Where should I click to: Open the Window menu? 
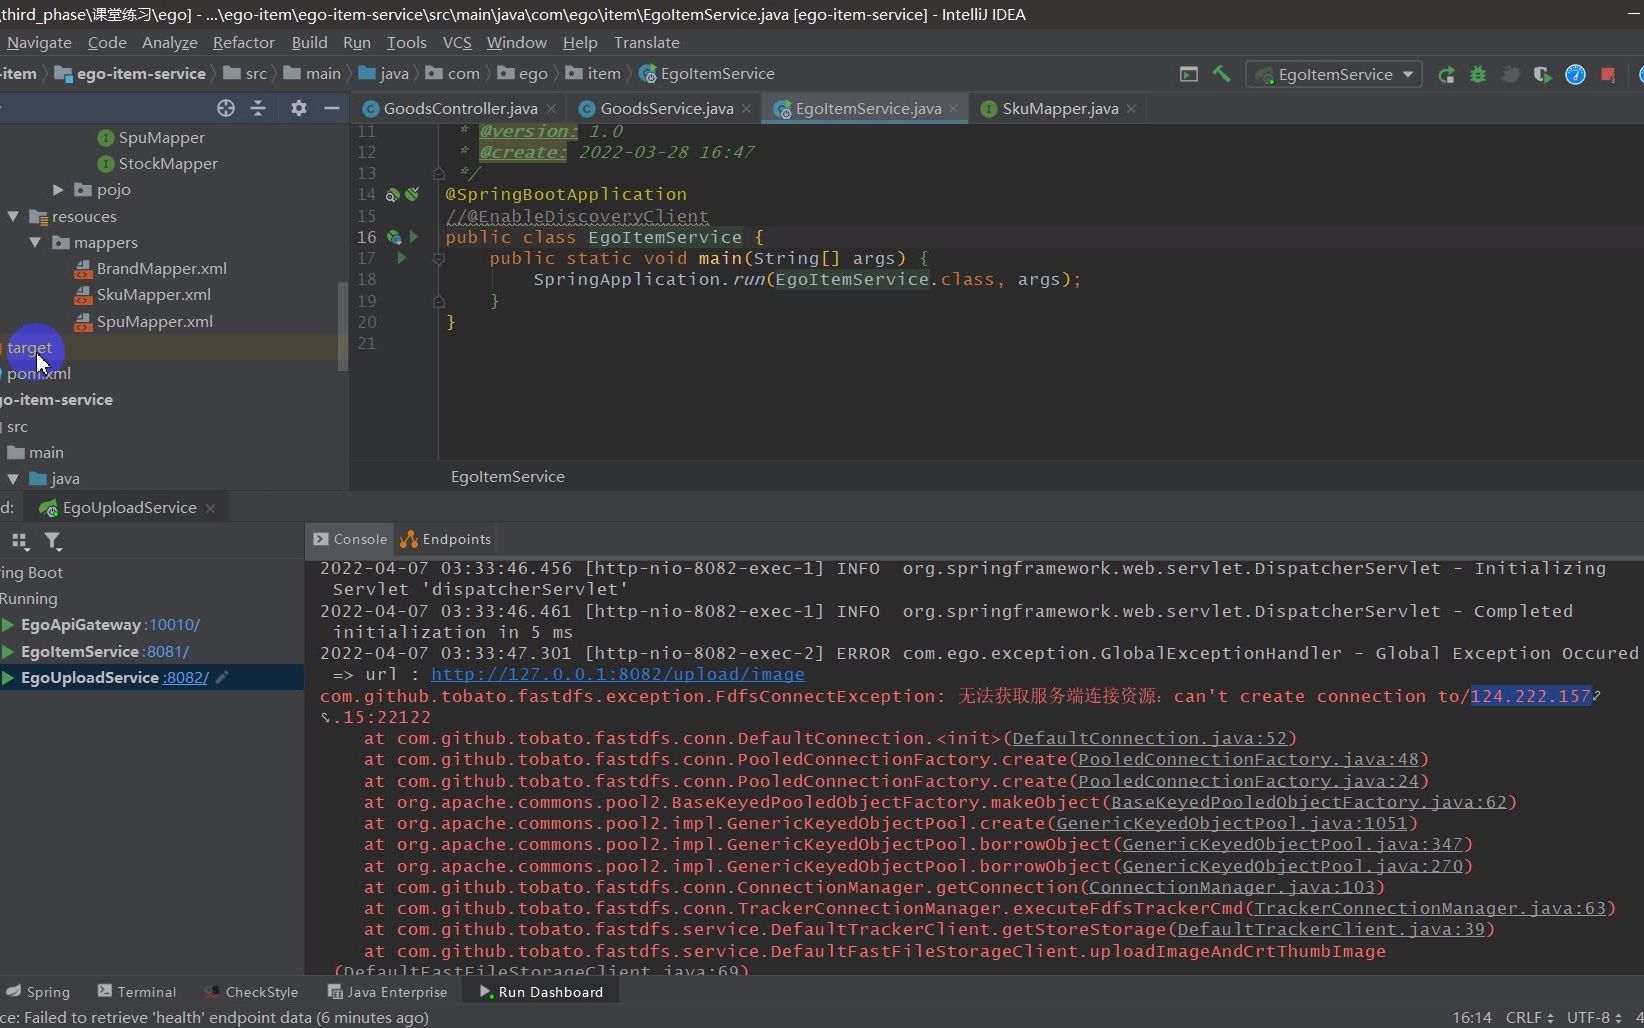[516, 42]
